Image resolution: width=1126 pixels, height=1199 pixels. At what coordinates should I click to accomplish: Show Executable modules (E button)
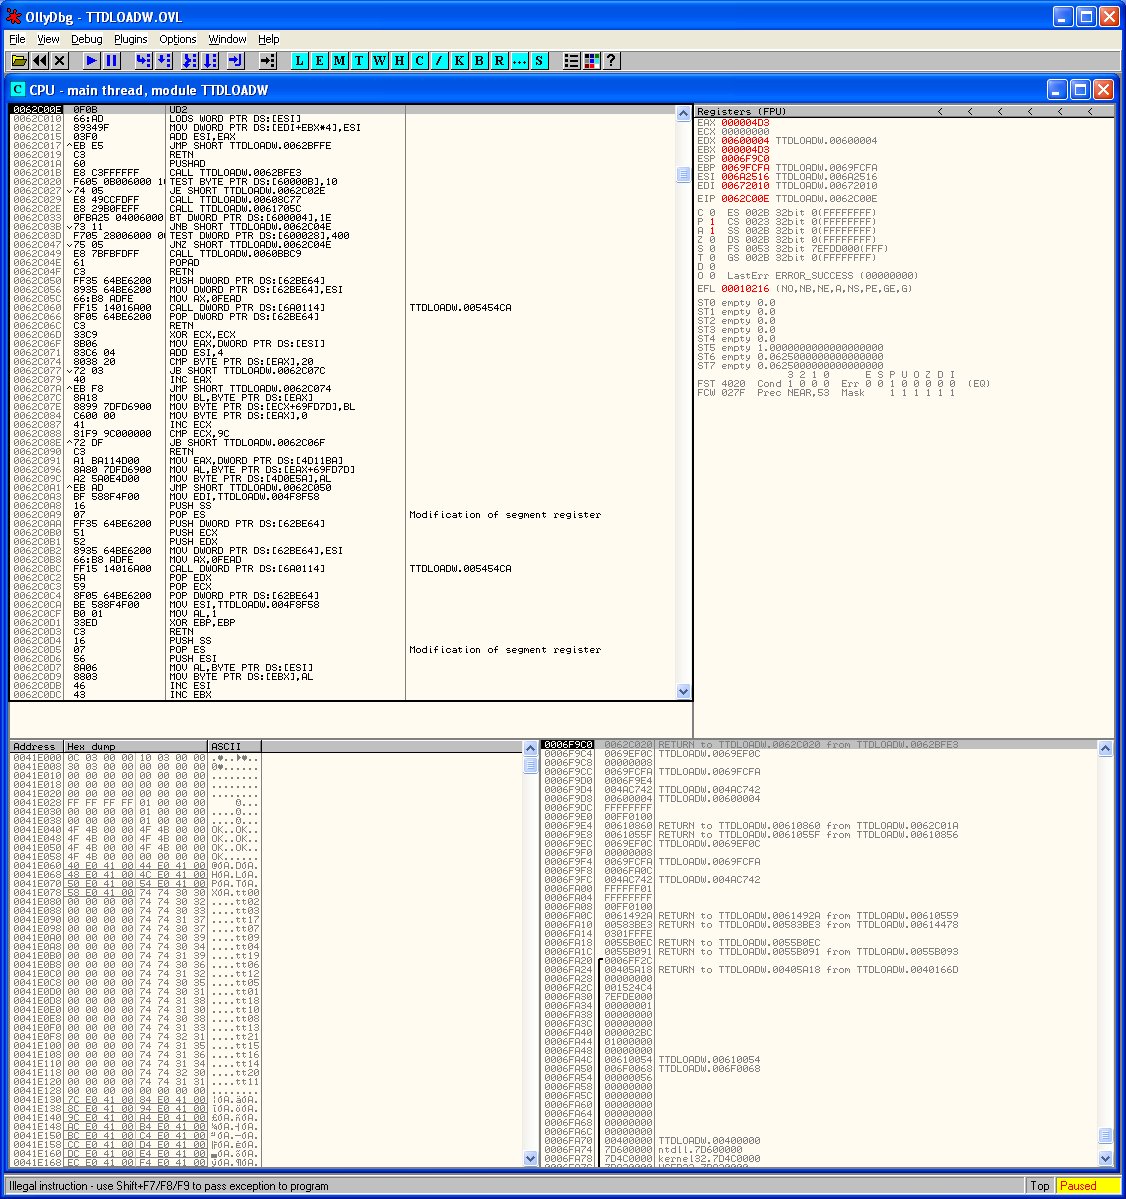pos(319,60)
